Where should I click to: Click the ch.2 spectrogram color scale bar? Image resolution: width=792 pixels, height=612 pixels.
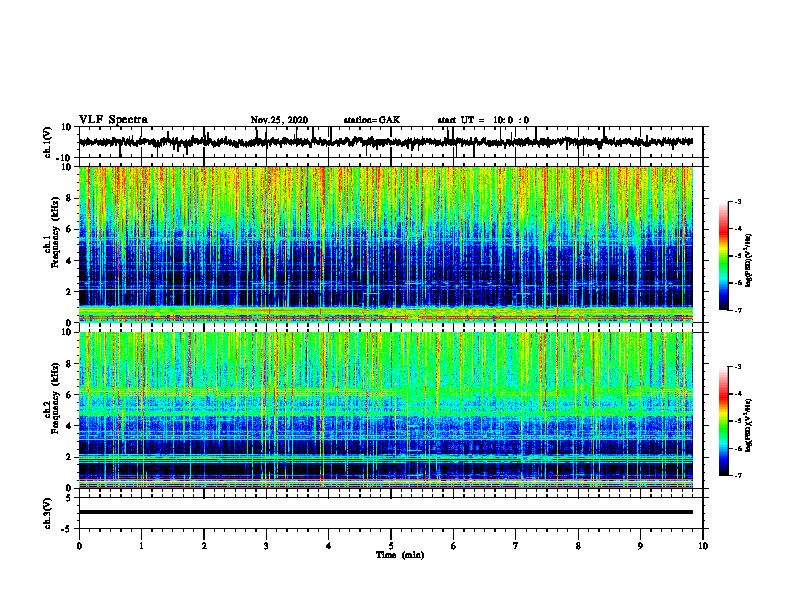723,421
